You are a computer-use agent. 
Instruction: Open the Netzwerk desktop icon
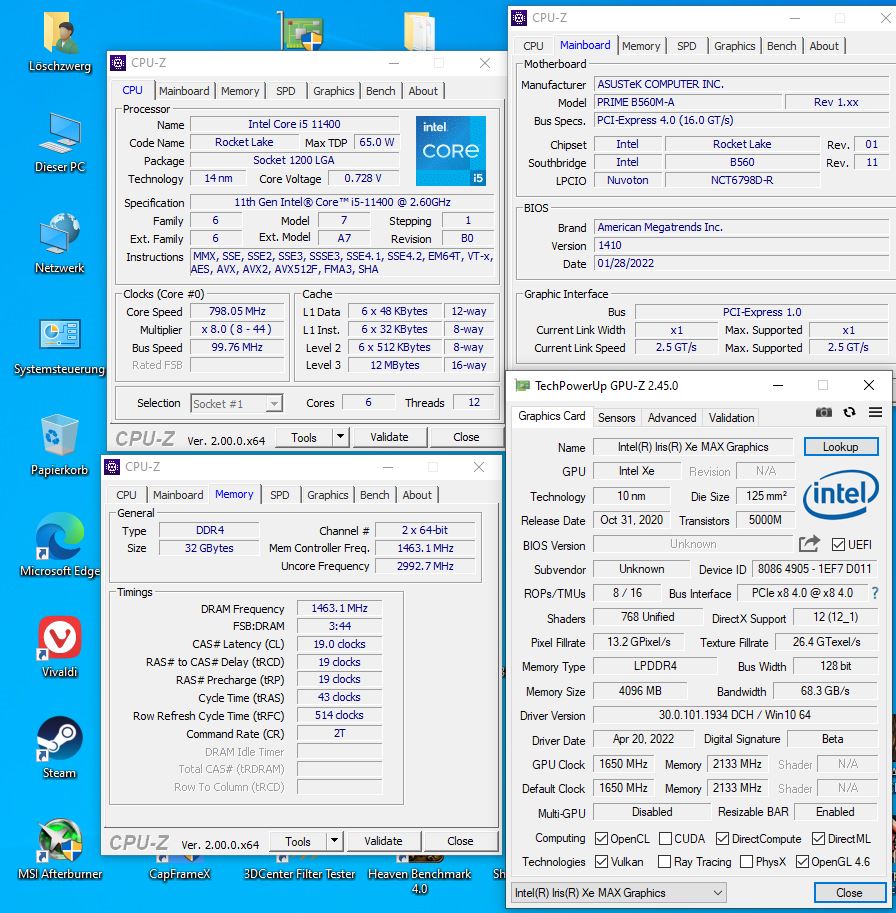tap(60, 234)
